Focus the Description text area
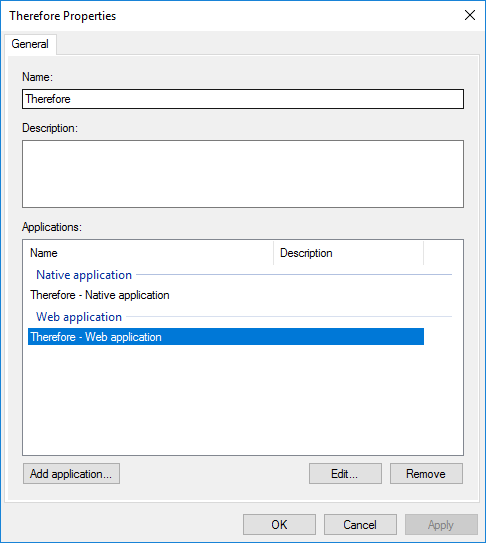Viewport: 486px width, 543px height. (x=243, y=174)
